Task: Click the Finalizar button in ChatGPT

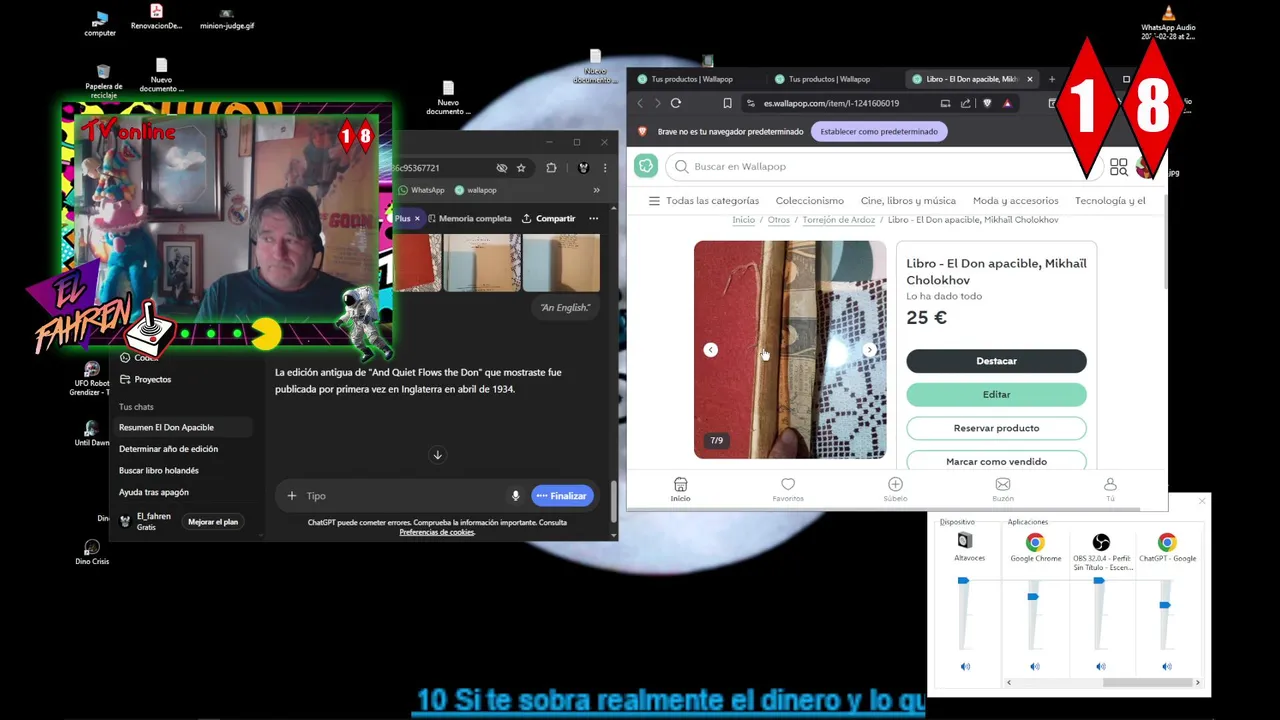Action: 562,496
